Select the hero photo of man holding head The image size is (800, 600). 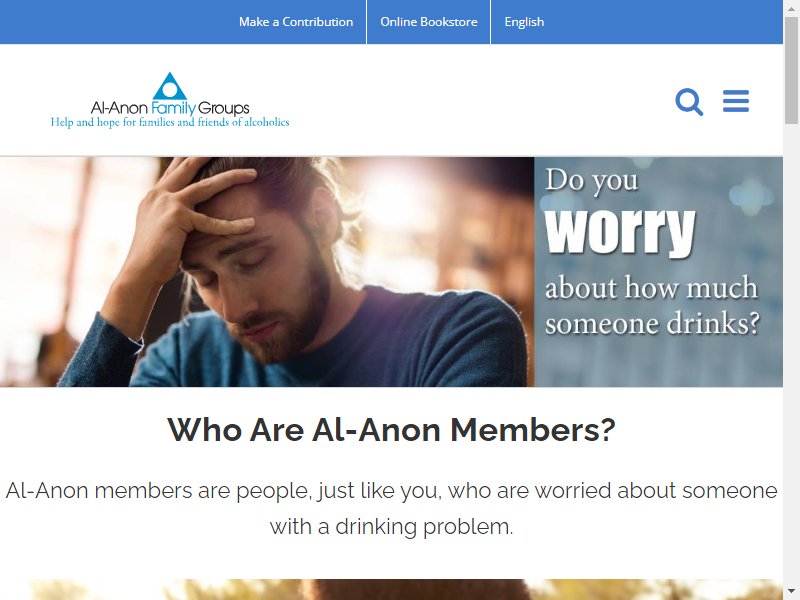click(x=267, y=271)
